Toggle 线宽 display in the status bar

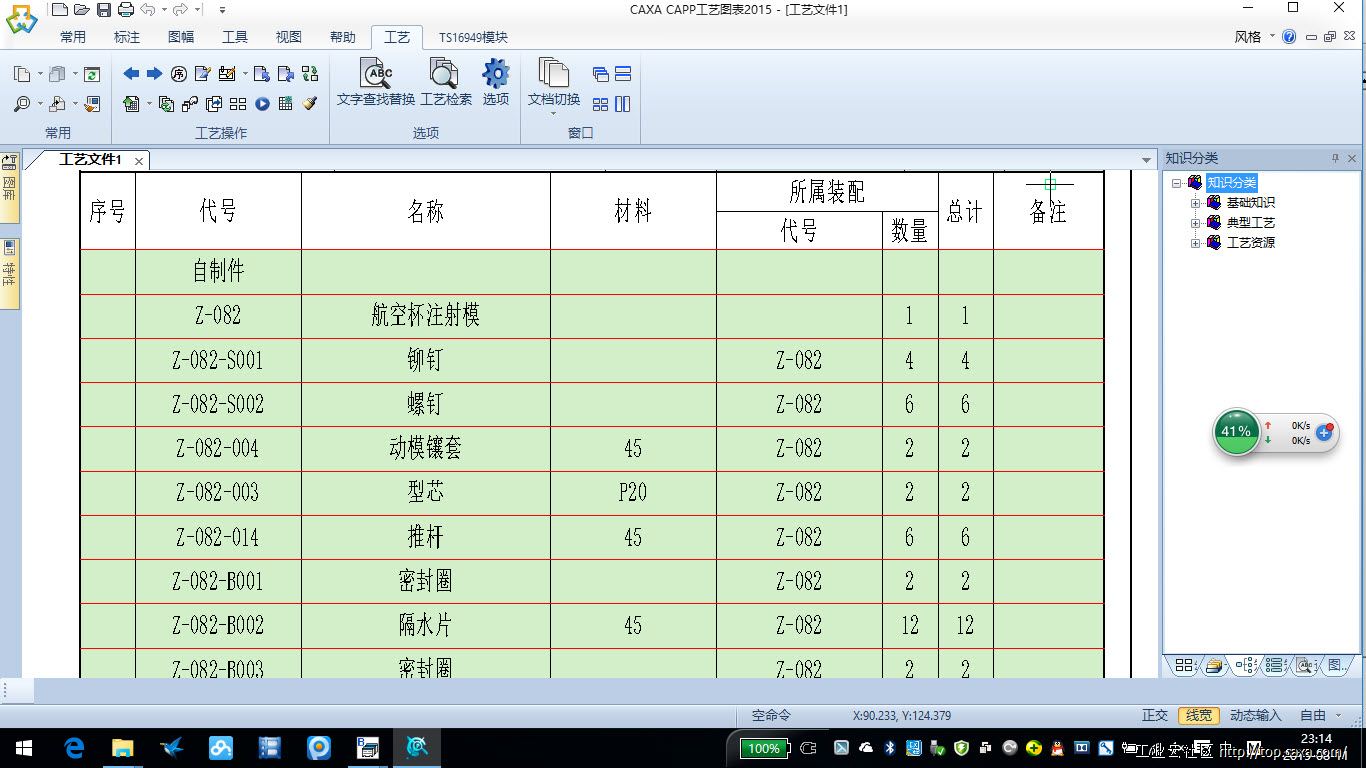click(x=1198, y=715)
